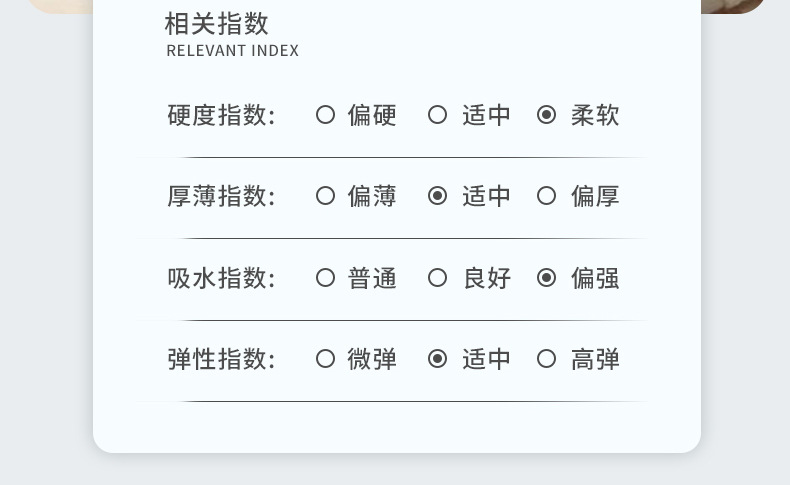Select 适中 radio in 硬度指数 row

pos(437,115)
